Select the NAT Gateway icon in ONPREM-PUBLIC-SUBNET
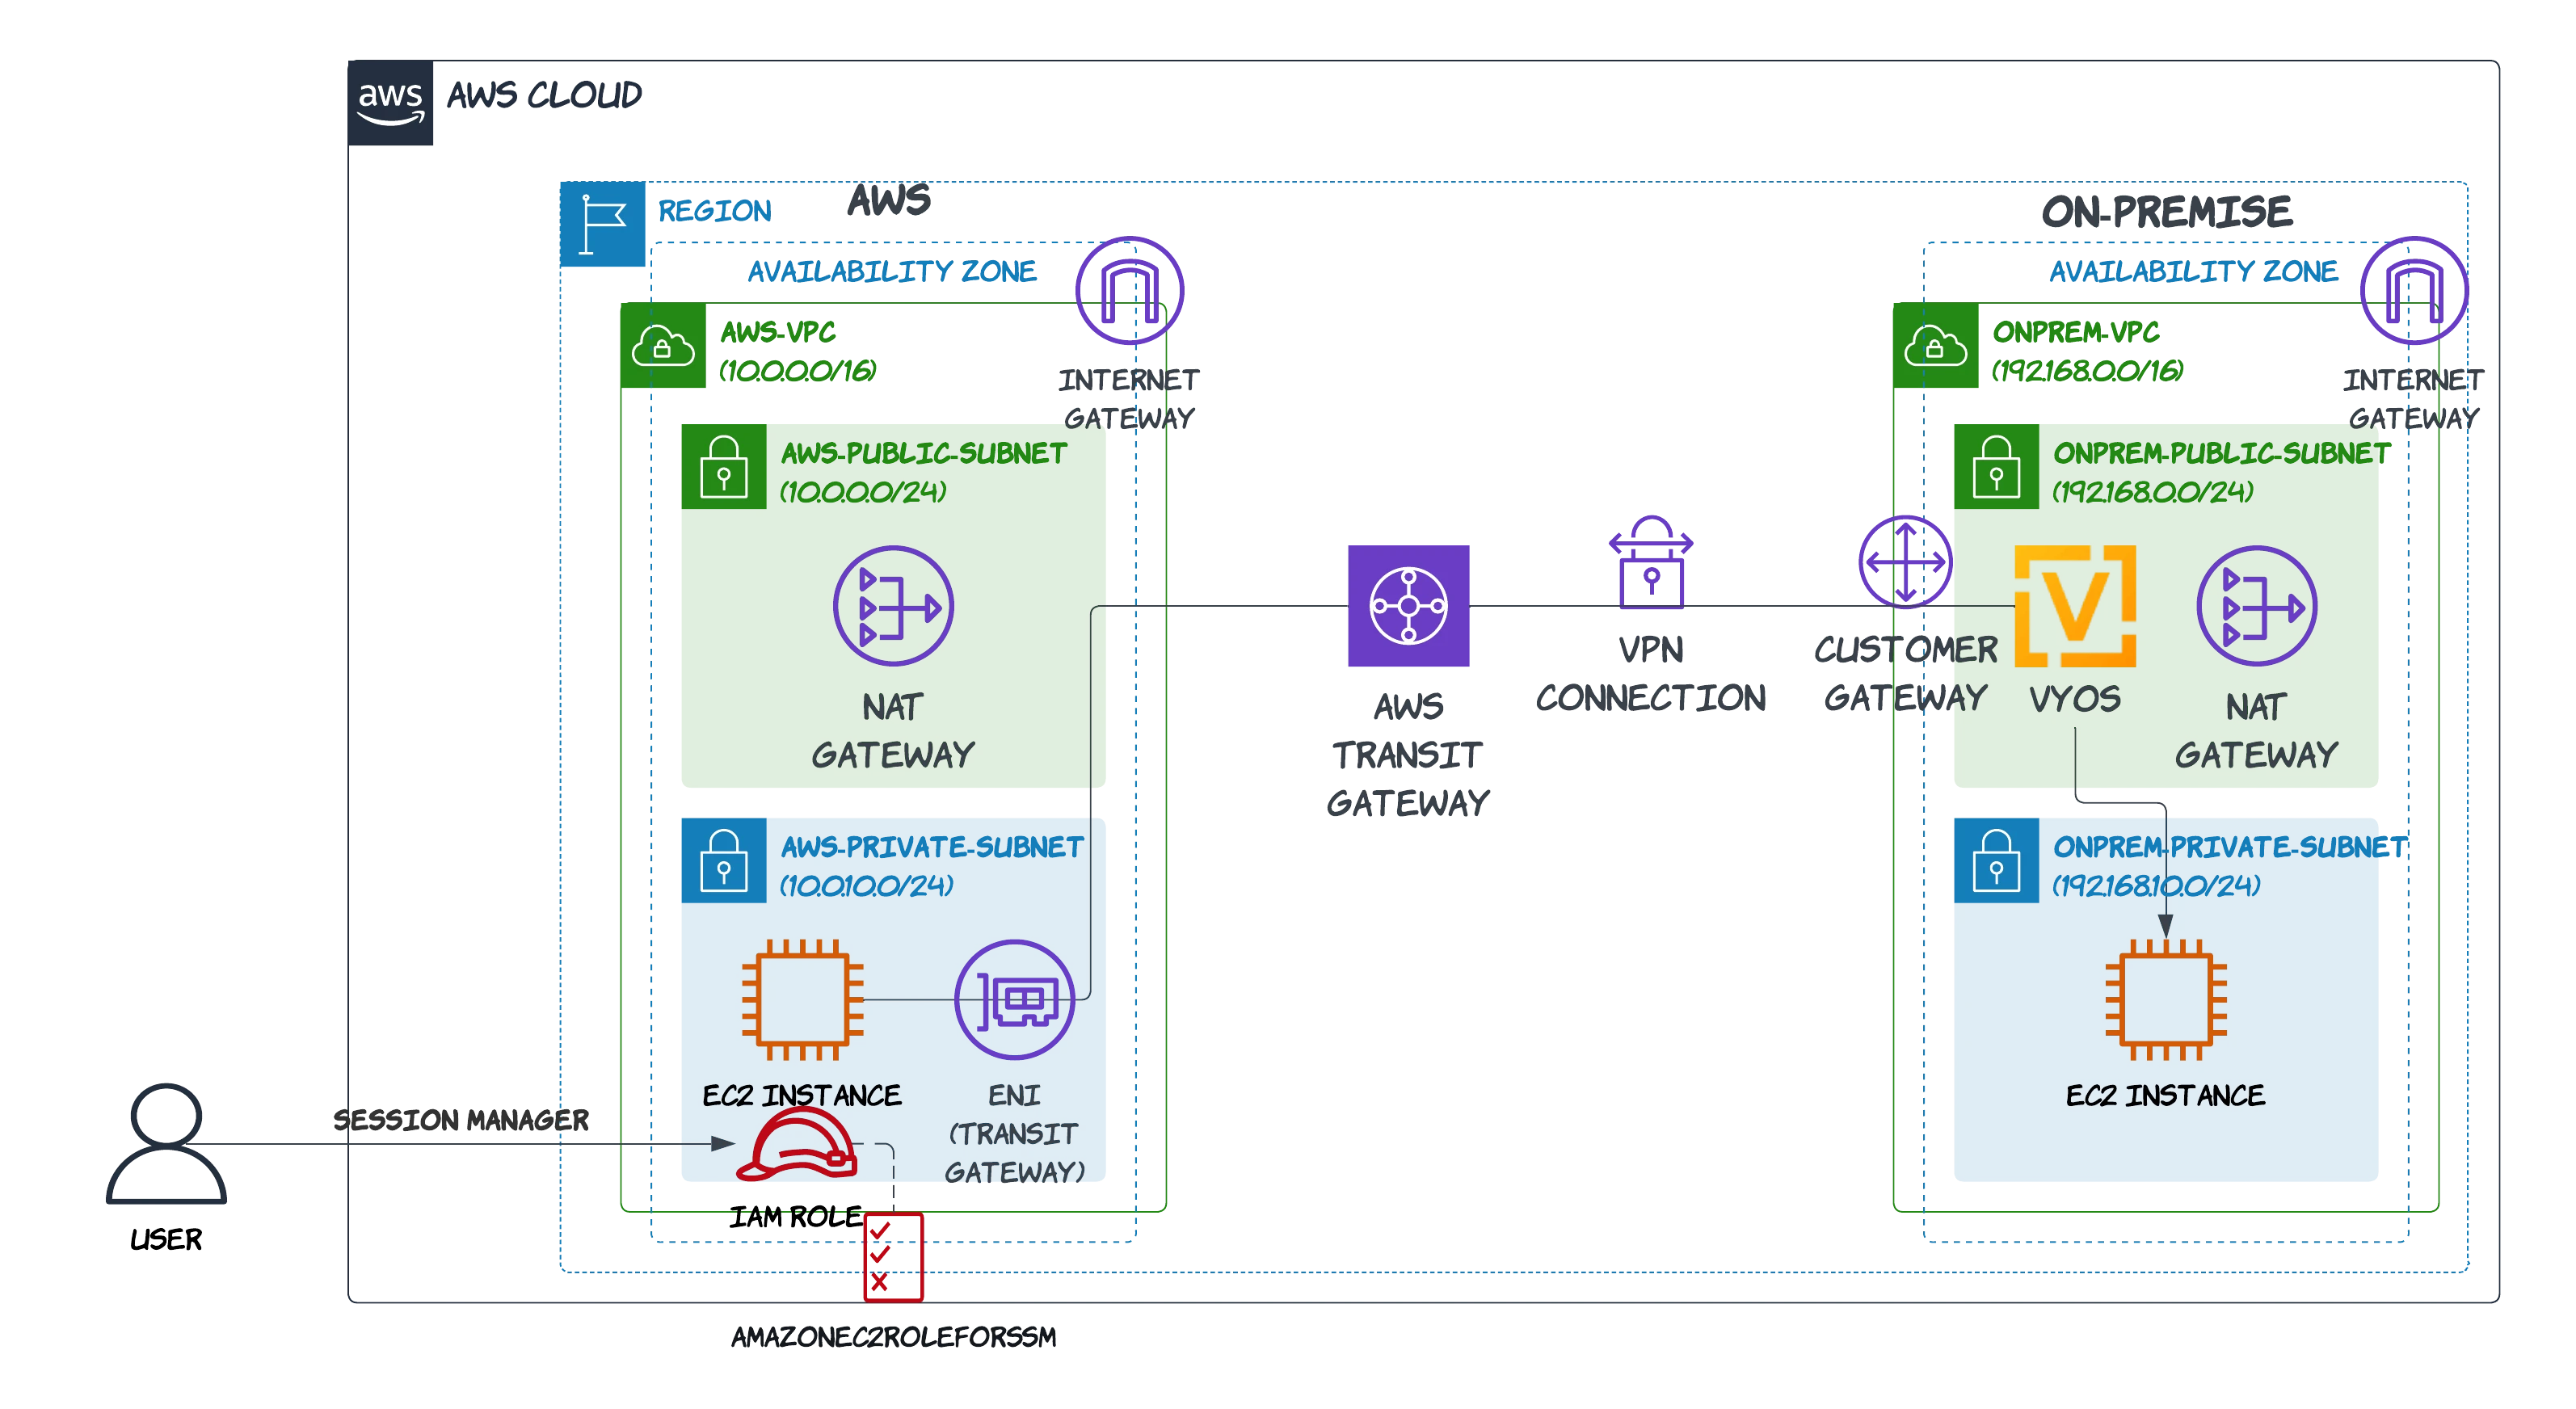This screenshot has width=2576, height=1409. click(x=2256, y=606)
